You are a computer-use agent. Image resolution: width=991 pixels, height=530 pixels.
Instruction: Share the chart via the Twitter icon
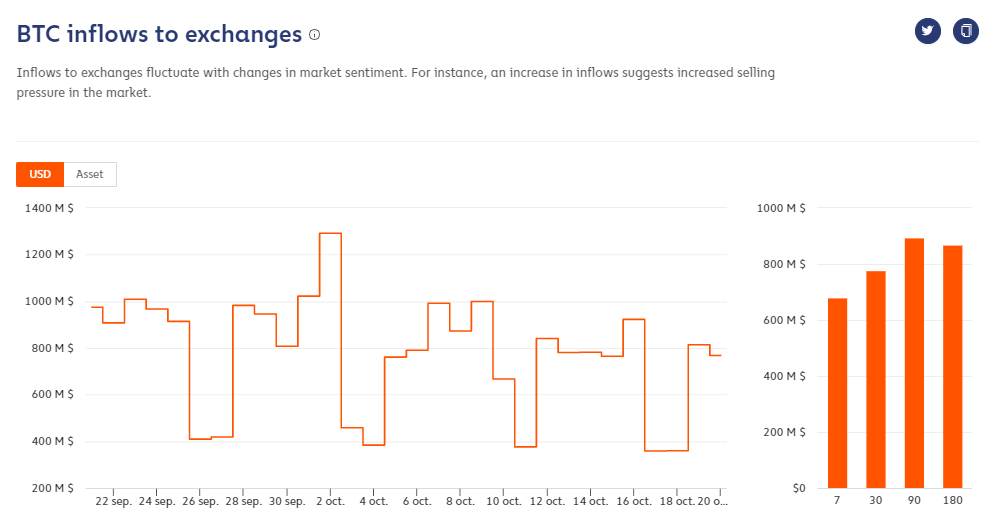[928, 31]
